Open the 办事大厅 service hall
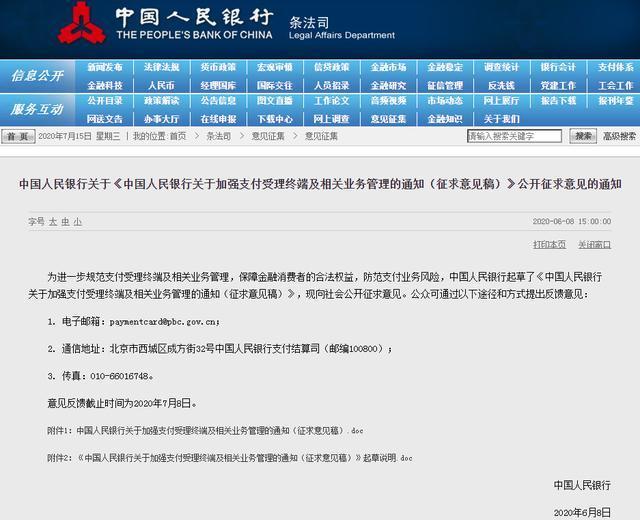Viewport: 640px width, 520px height. (162, 119)
